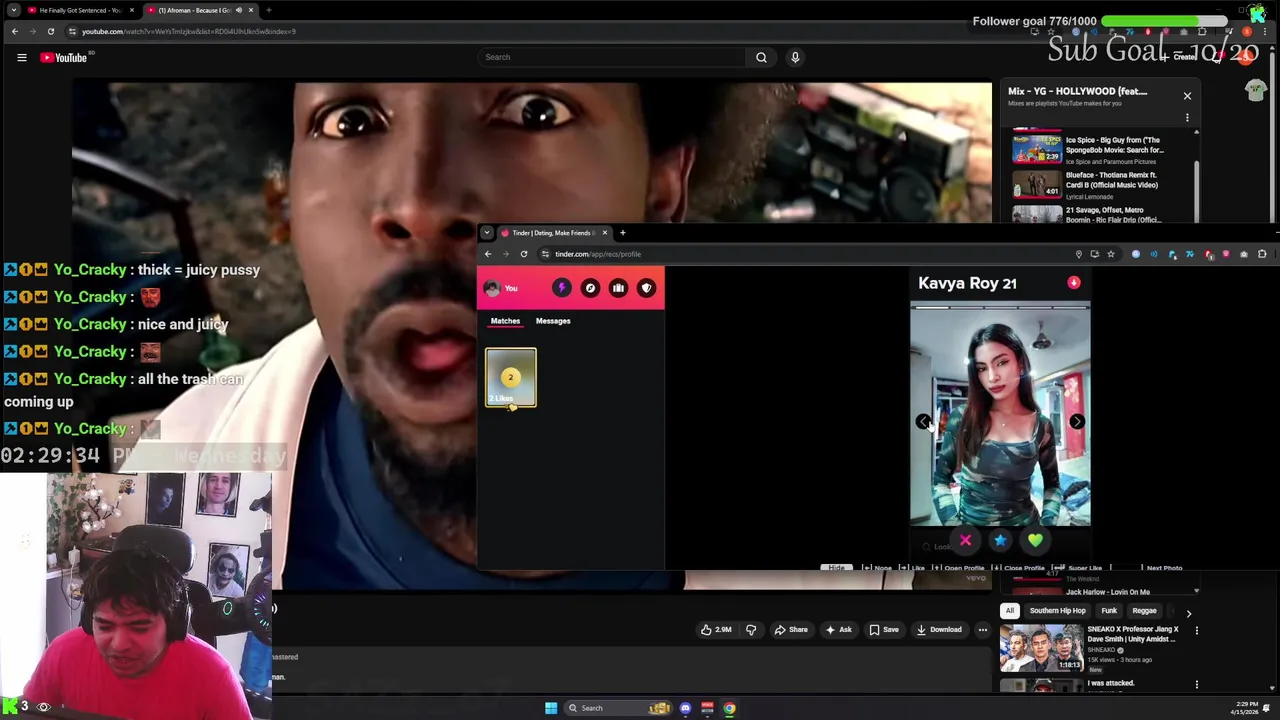Dislike the Afroman video
Image resolution: width=1280 pixels, height=720 pixels.
[751, 630]
